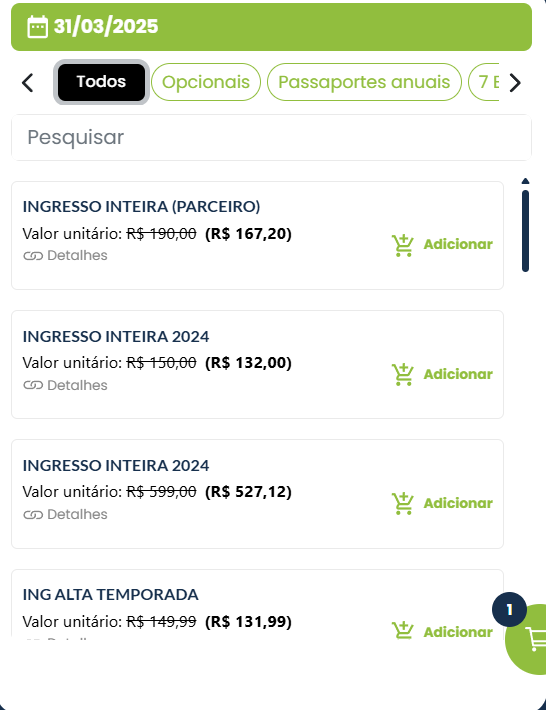Click Adicionar for ING ALTA TEMPORADA
Screen dimensions: 546x710
pyautogui.click(x=458, y=632)
